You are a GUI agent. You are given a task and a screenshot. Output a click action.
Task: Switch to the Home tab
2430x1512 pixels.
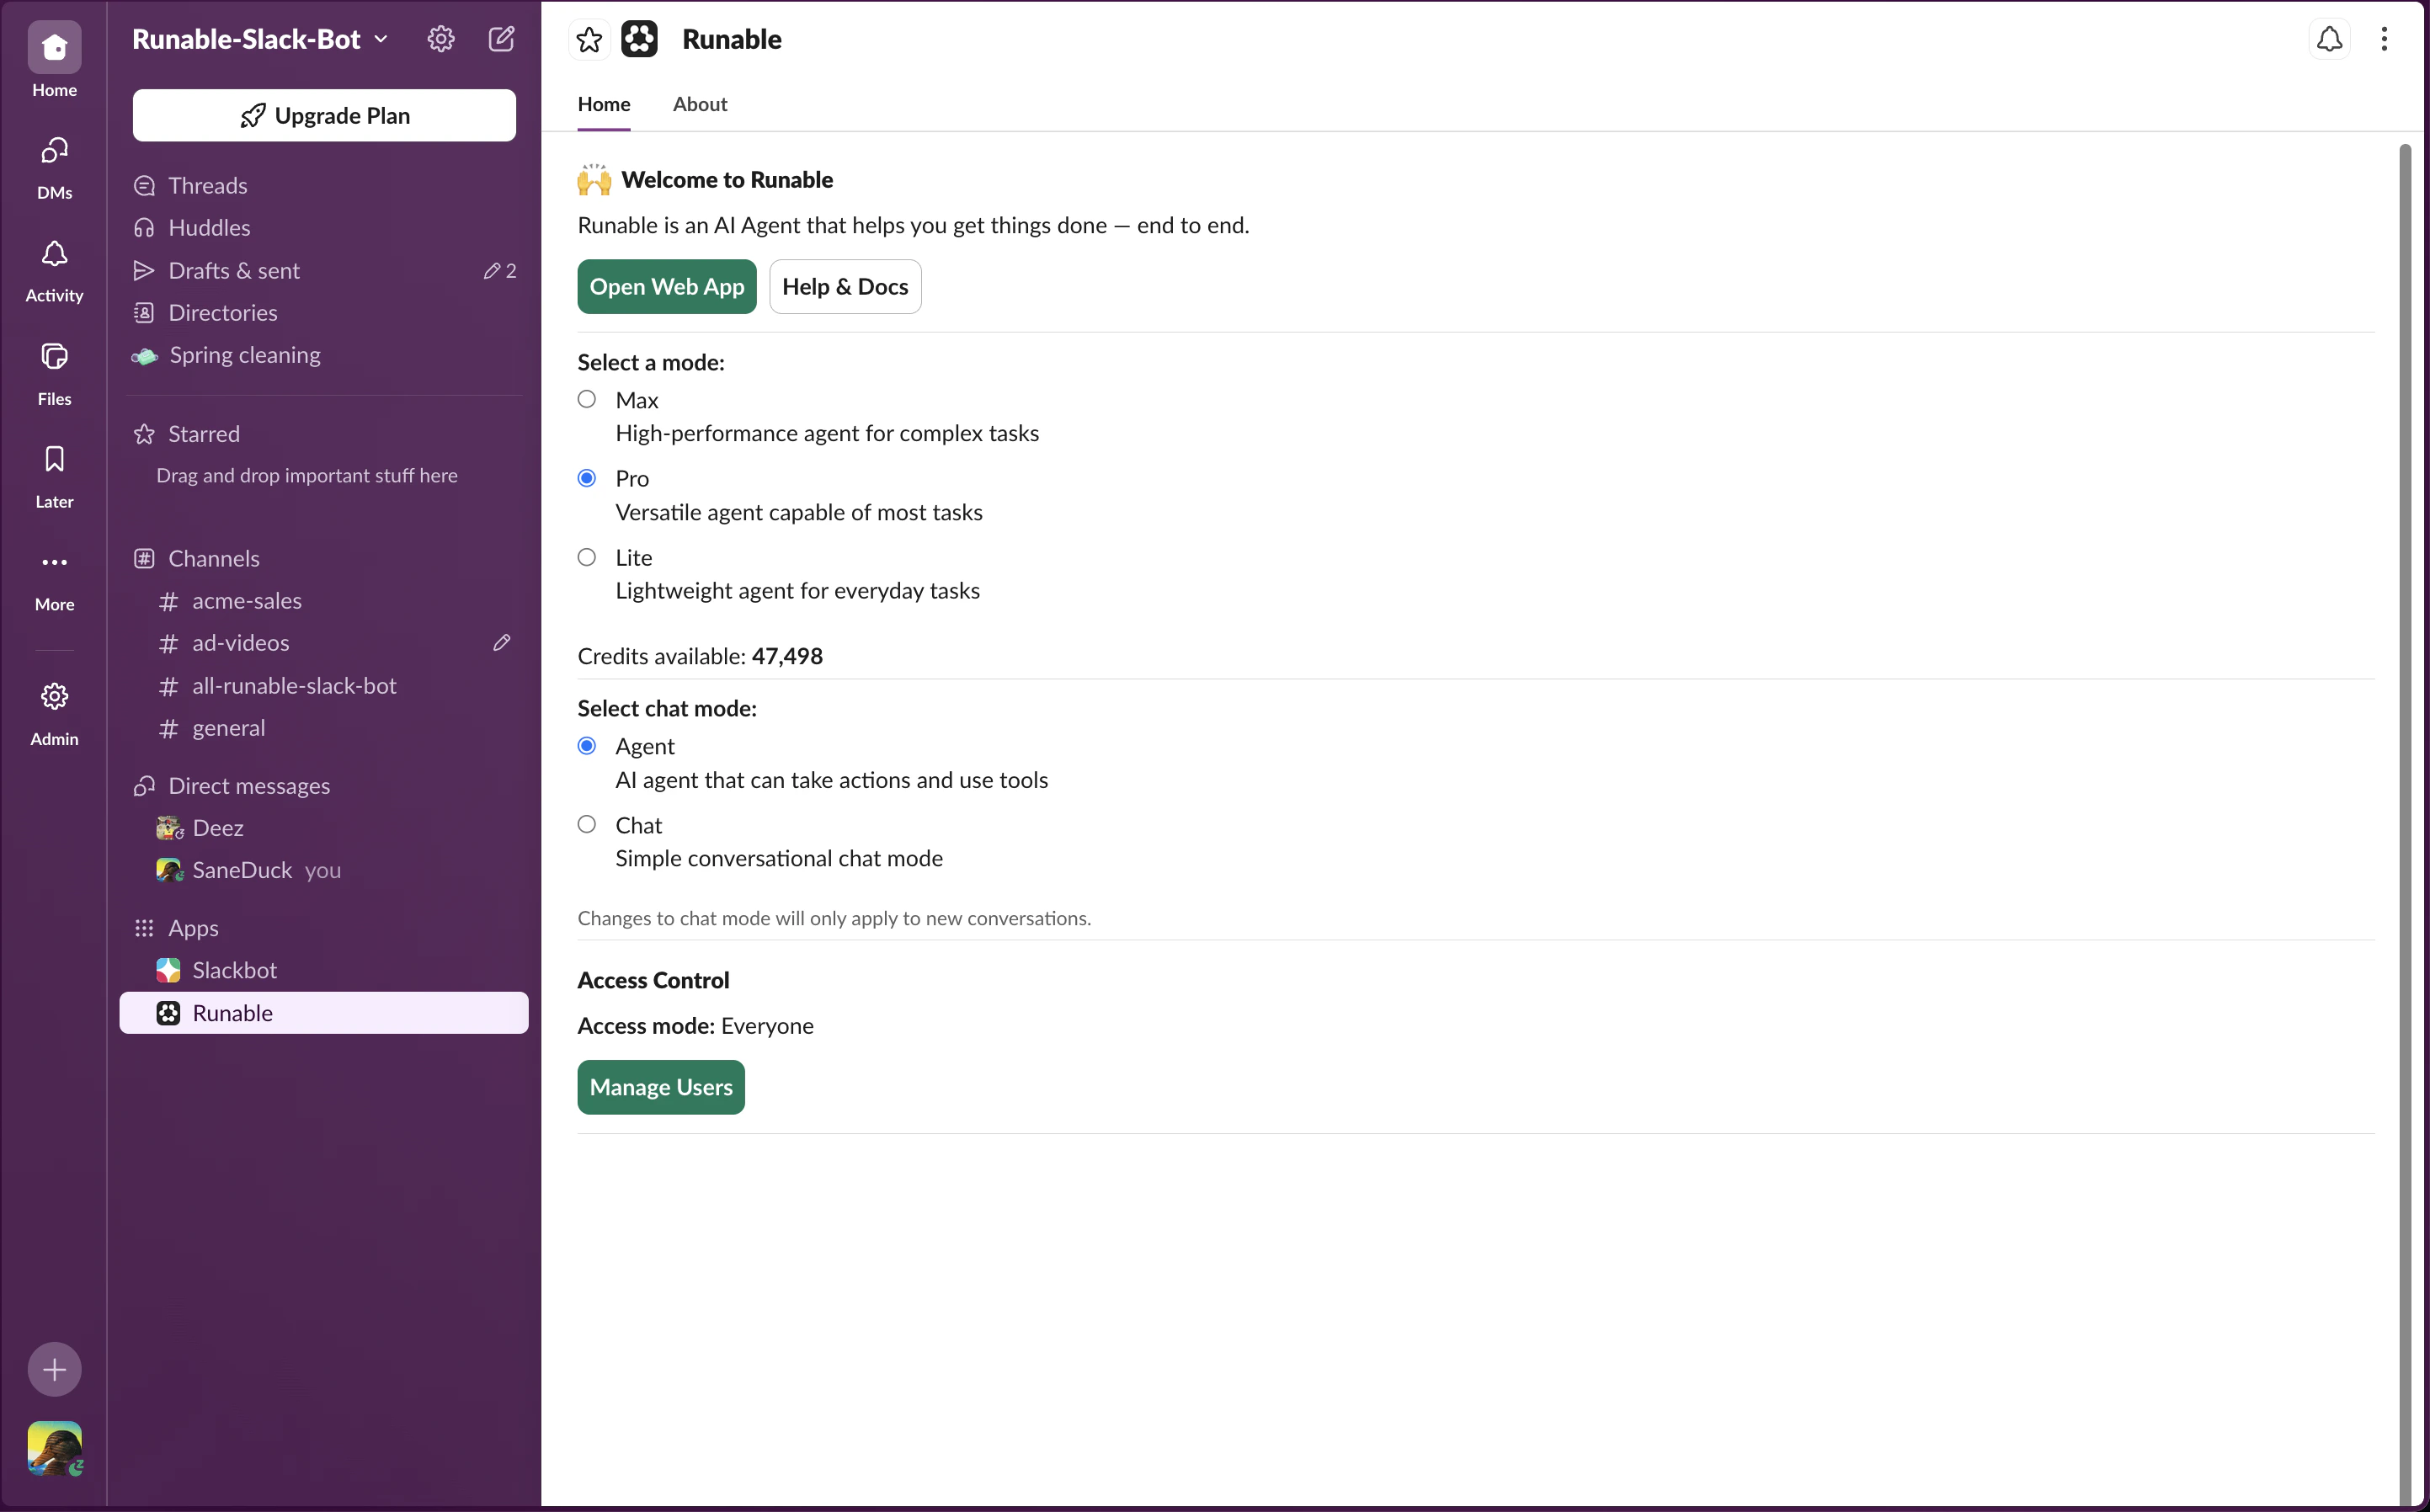(604, 104)
